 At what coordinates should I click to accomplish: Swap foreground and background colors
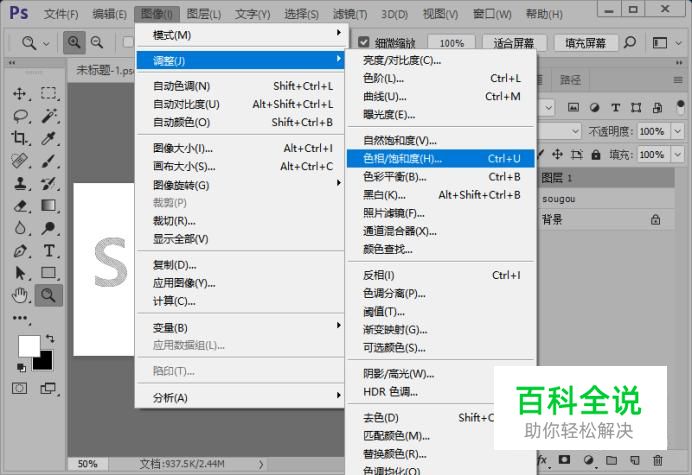click(x=50, y=339)
